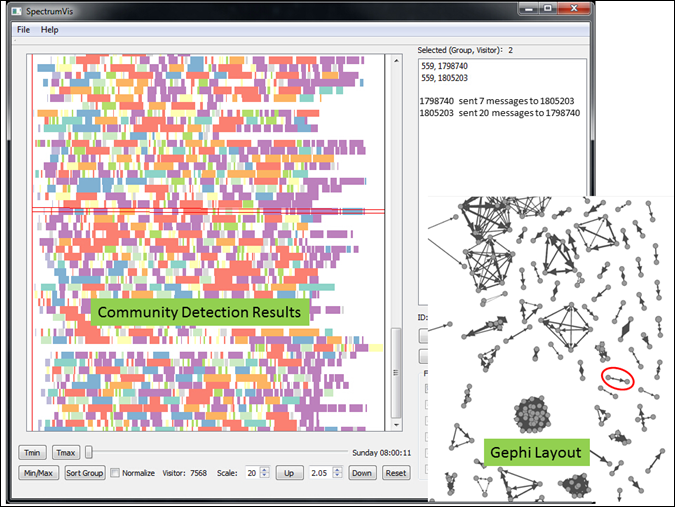
Task: Enable the Normalize checkbox
Action: (x=116, y=472)
